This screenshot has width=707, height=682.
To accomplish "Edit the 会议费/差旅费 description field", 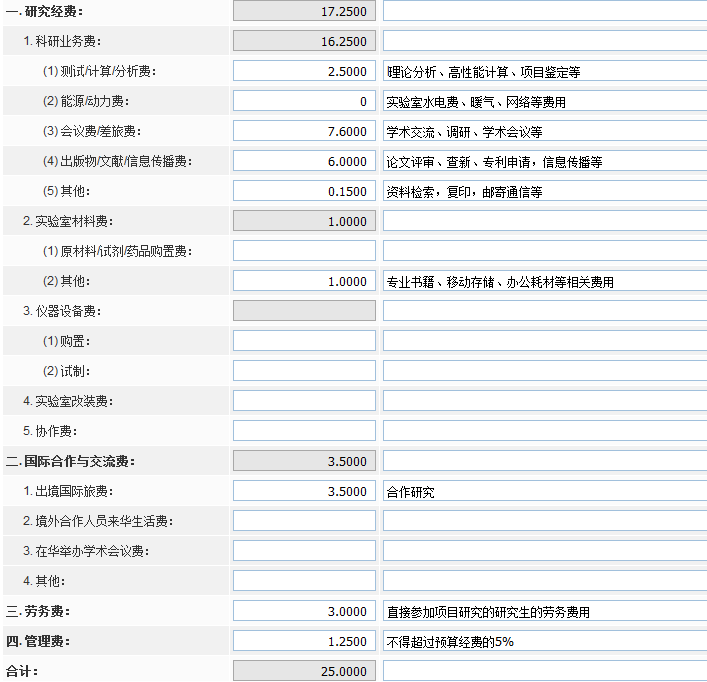I will pos(545,131).
